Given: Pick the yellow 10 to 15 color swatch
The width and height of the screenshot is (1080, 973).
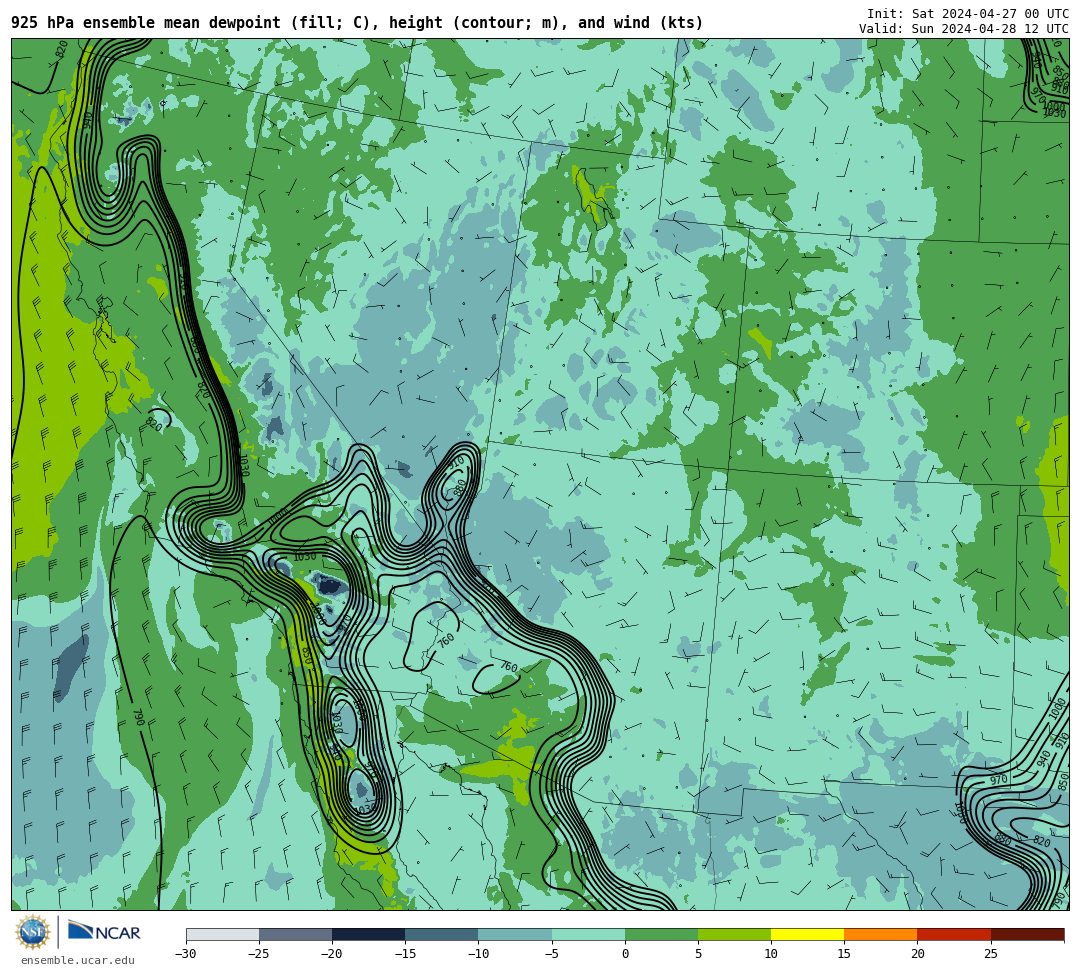Looking at the screenshot, I should [807, 934].
